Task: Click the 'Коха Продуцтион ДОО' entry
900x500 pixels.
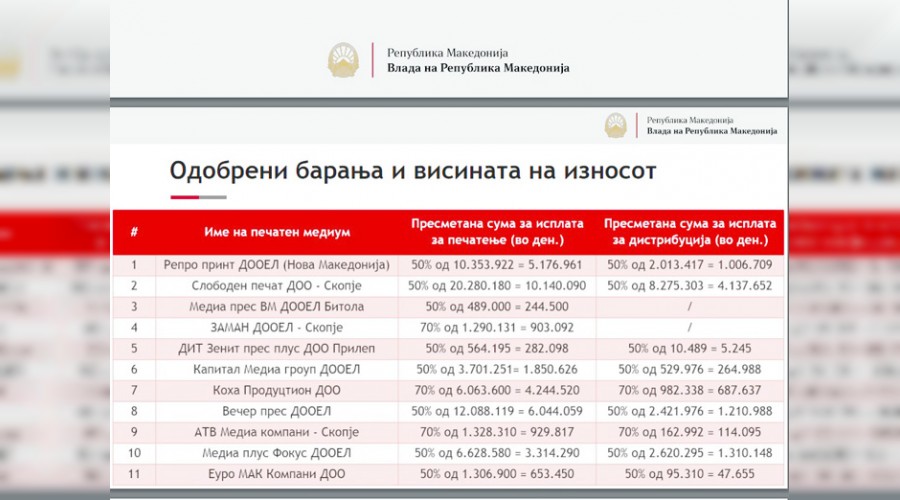Action: click(277, 390)
